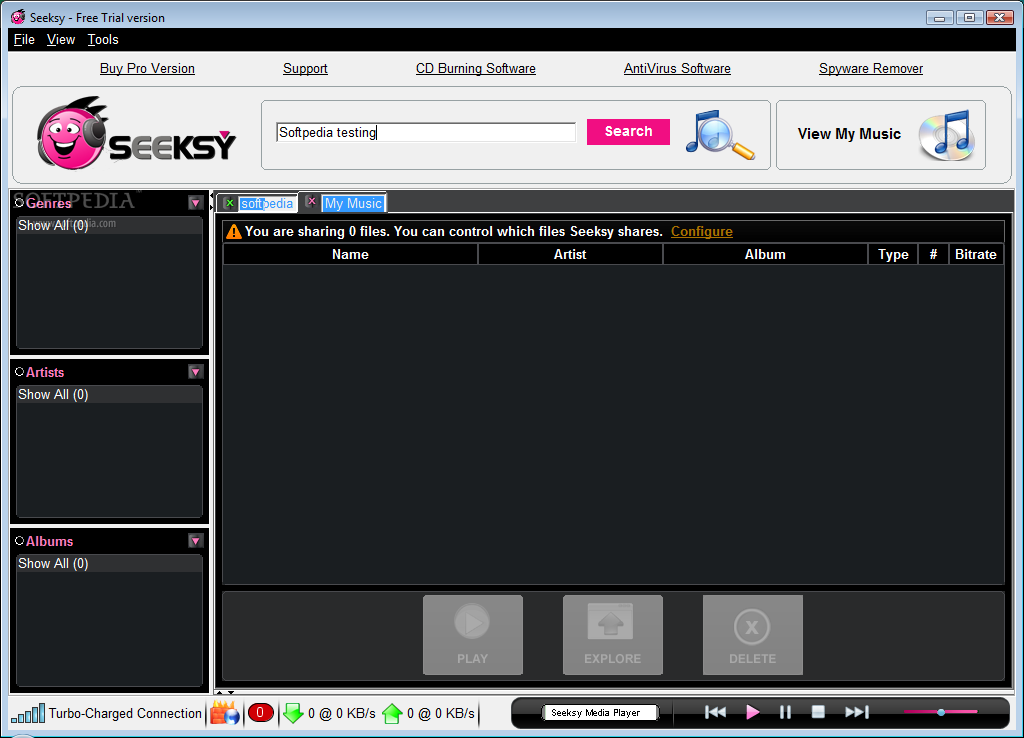Open the File menu
Screen dimensions: 1024x738
24,39
